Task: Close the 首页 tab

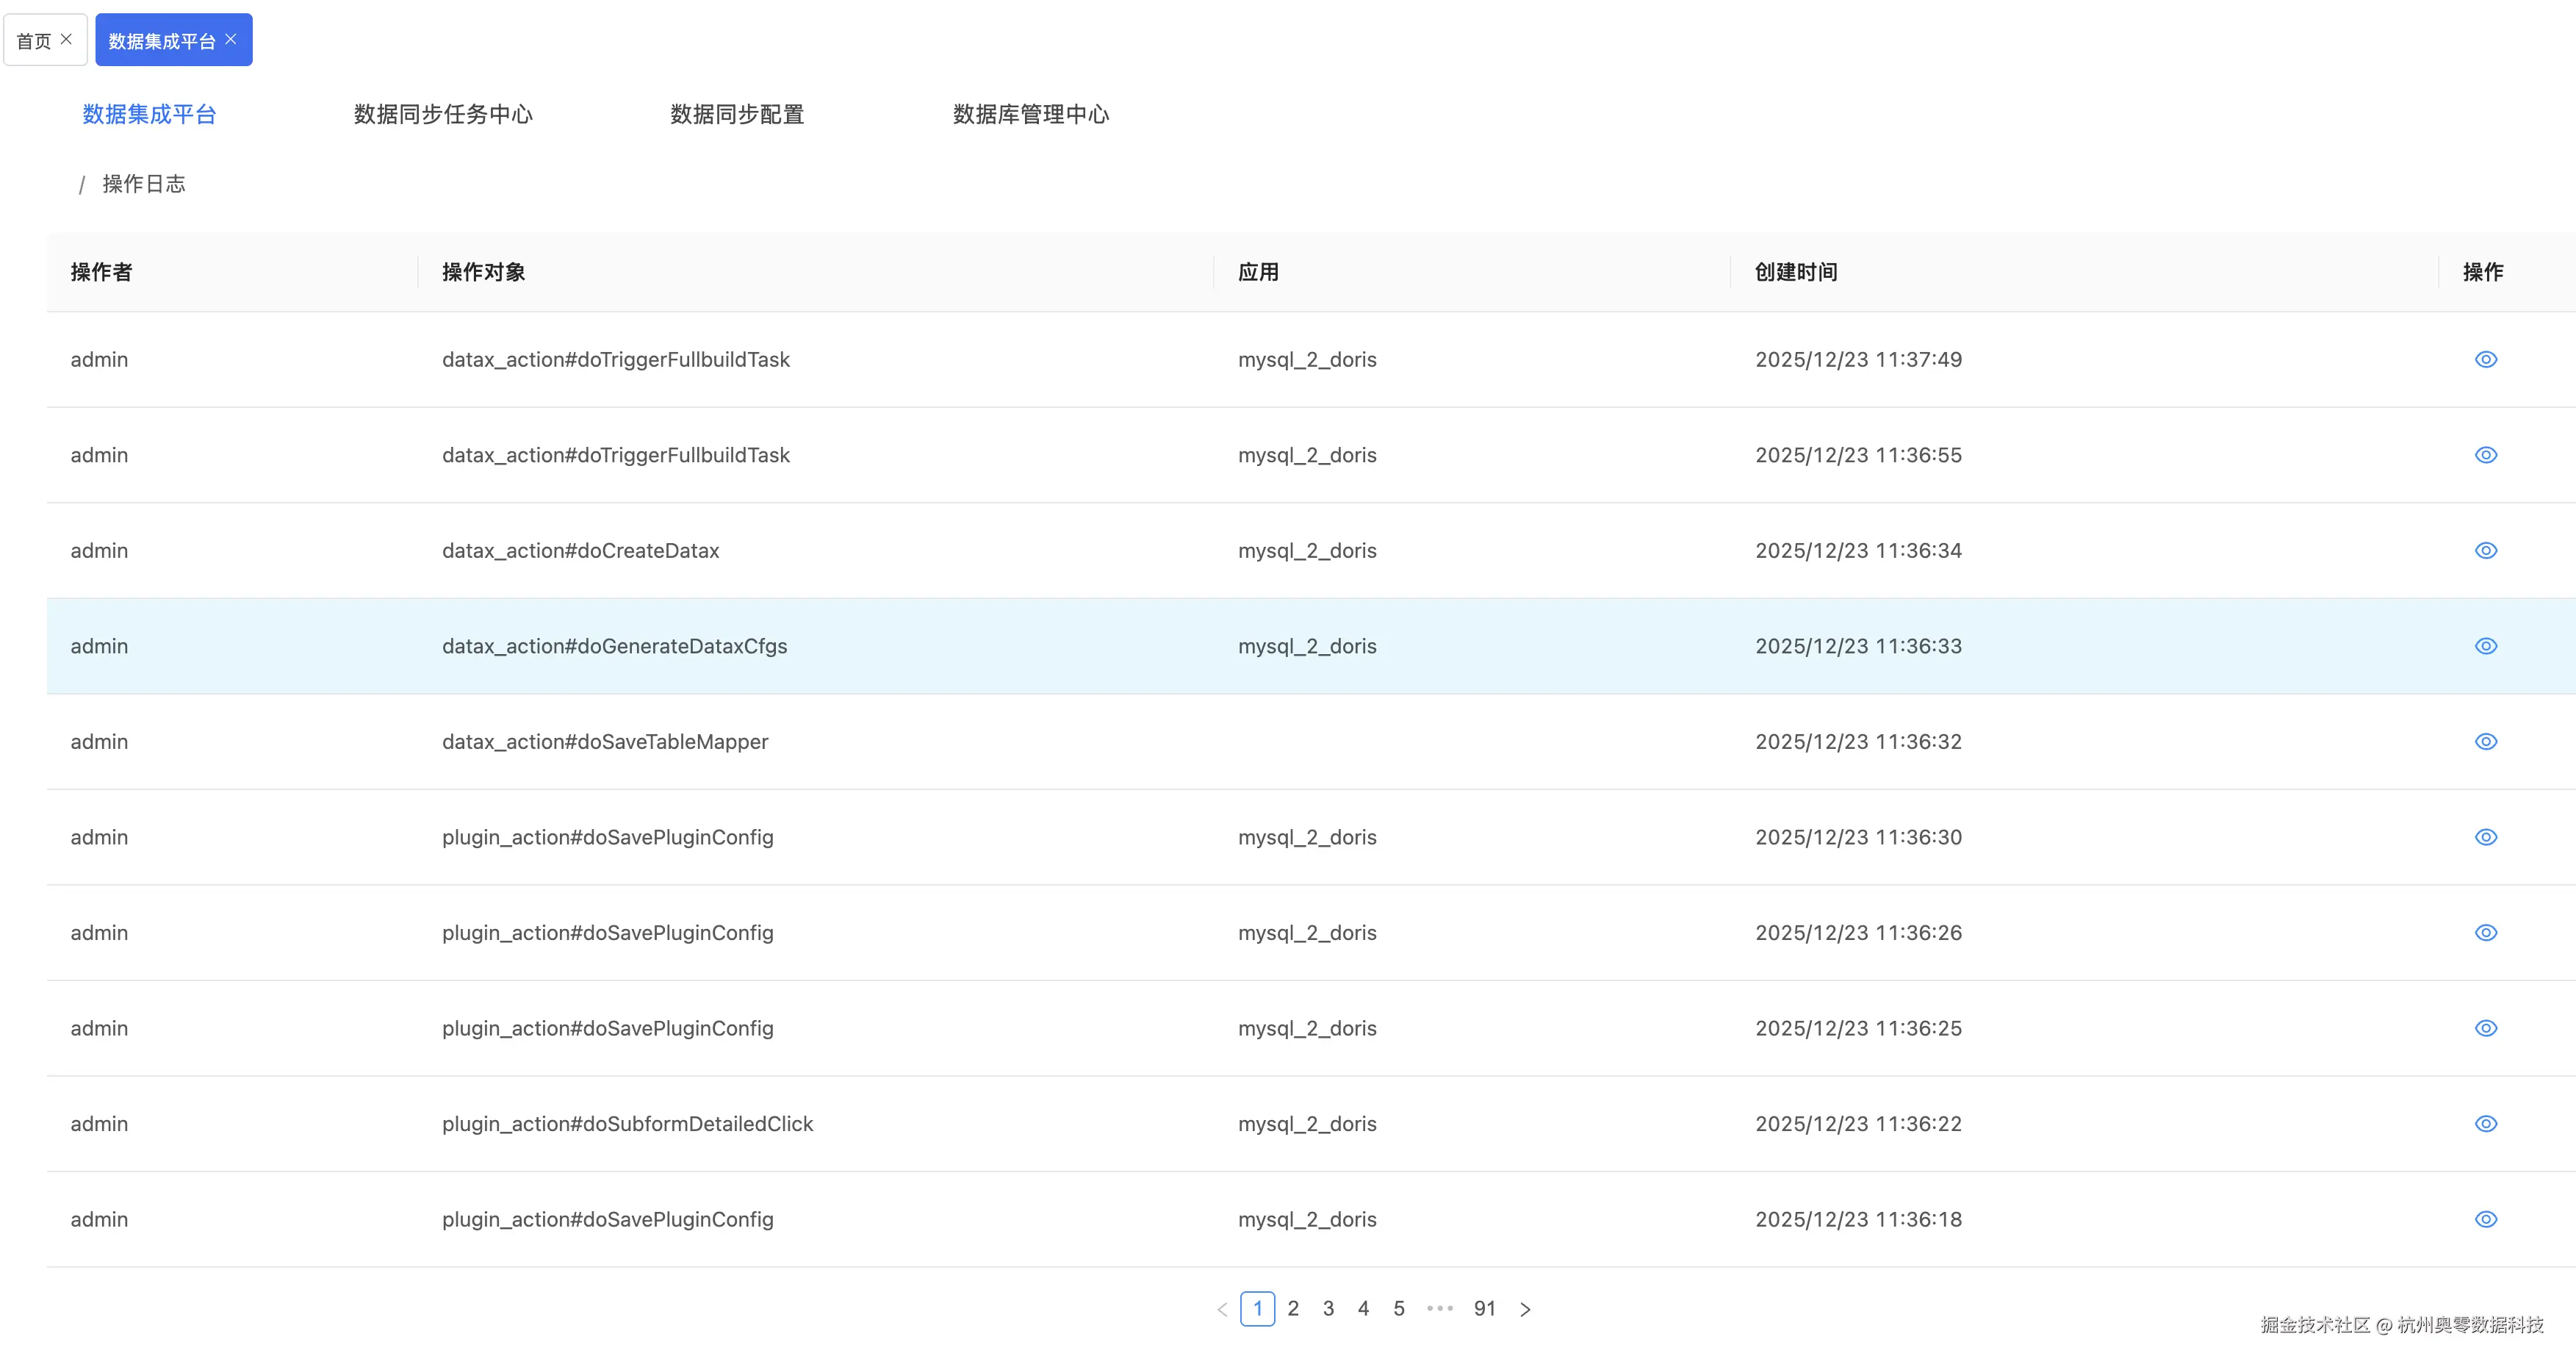Action: pyautogui.click(x=66, y=39)
